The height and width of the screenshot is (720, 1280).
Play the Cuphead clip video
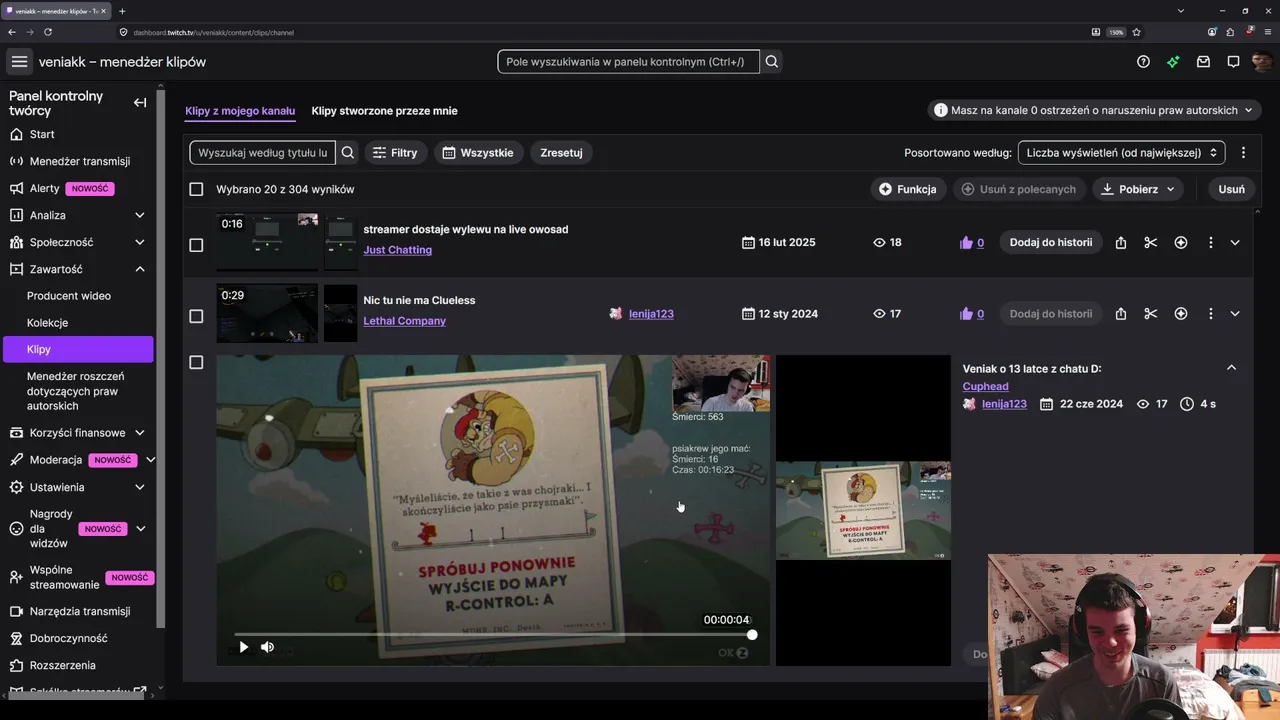pyautogui.click(x=243, y=647)
